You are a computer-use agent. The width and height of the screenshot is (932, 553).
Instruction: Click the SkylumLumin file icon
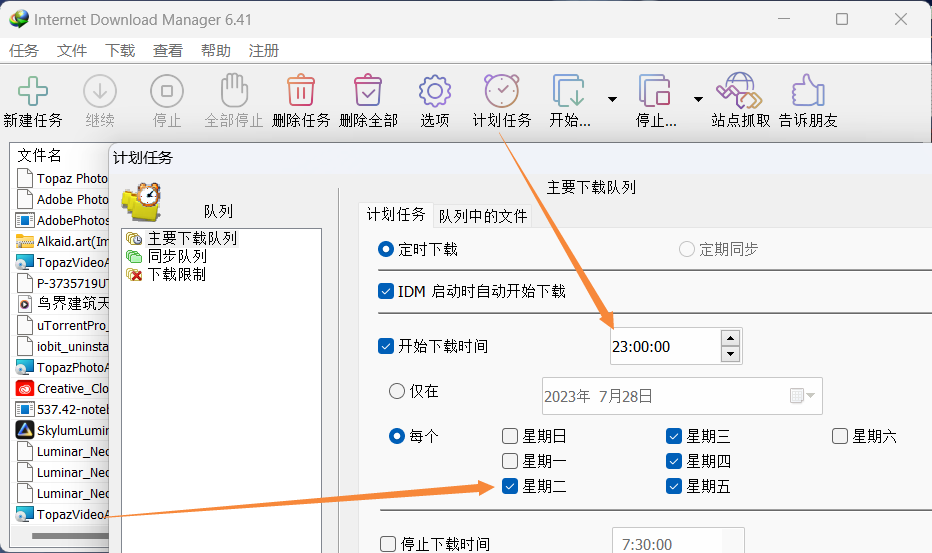tap(24, 431)
